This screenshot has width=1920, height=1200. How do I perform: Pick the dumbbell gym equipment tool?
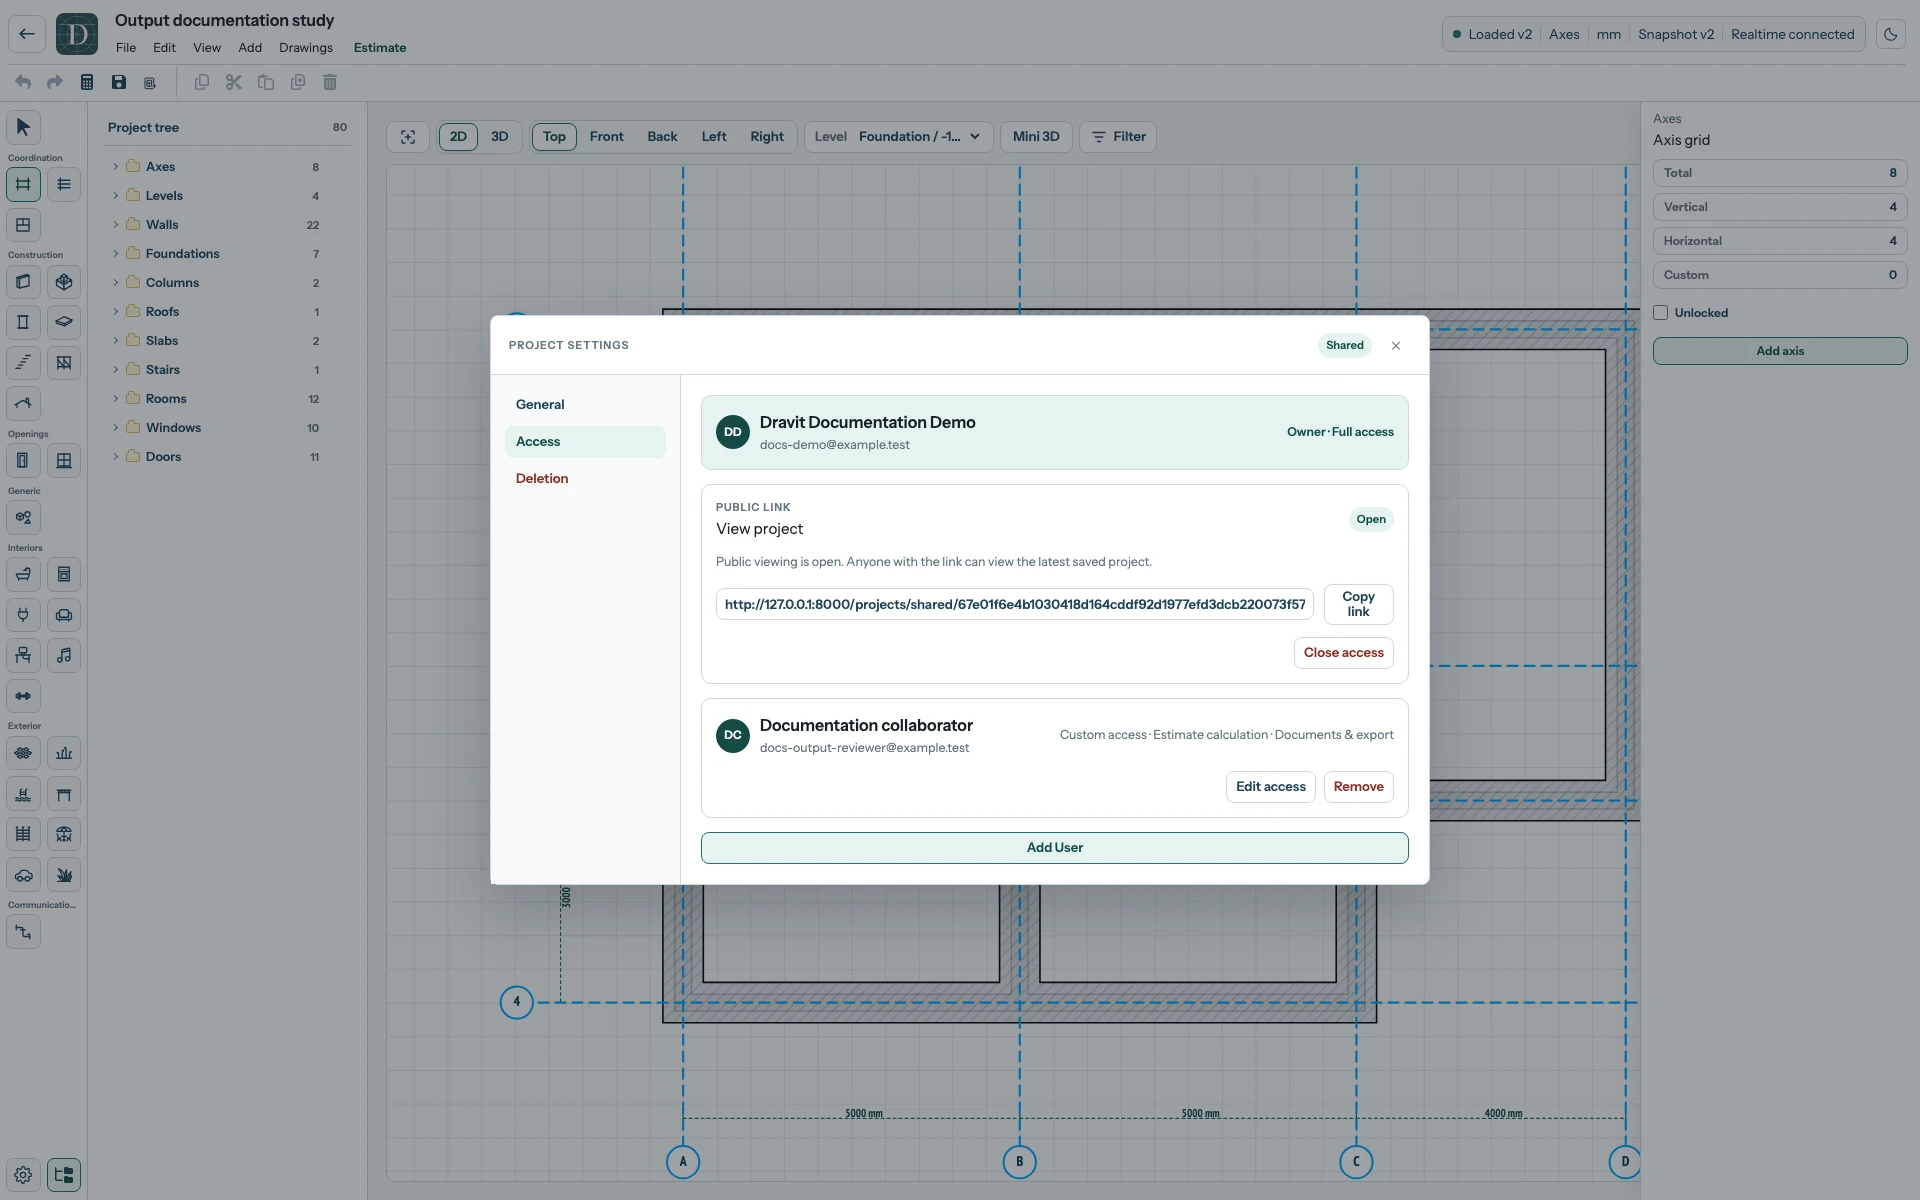tap(23, 696)
